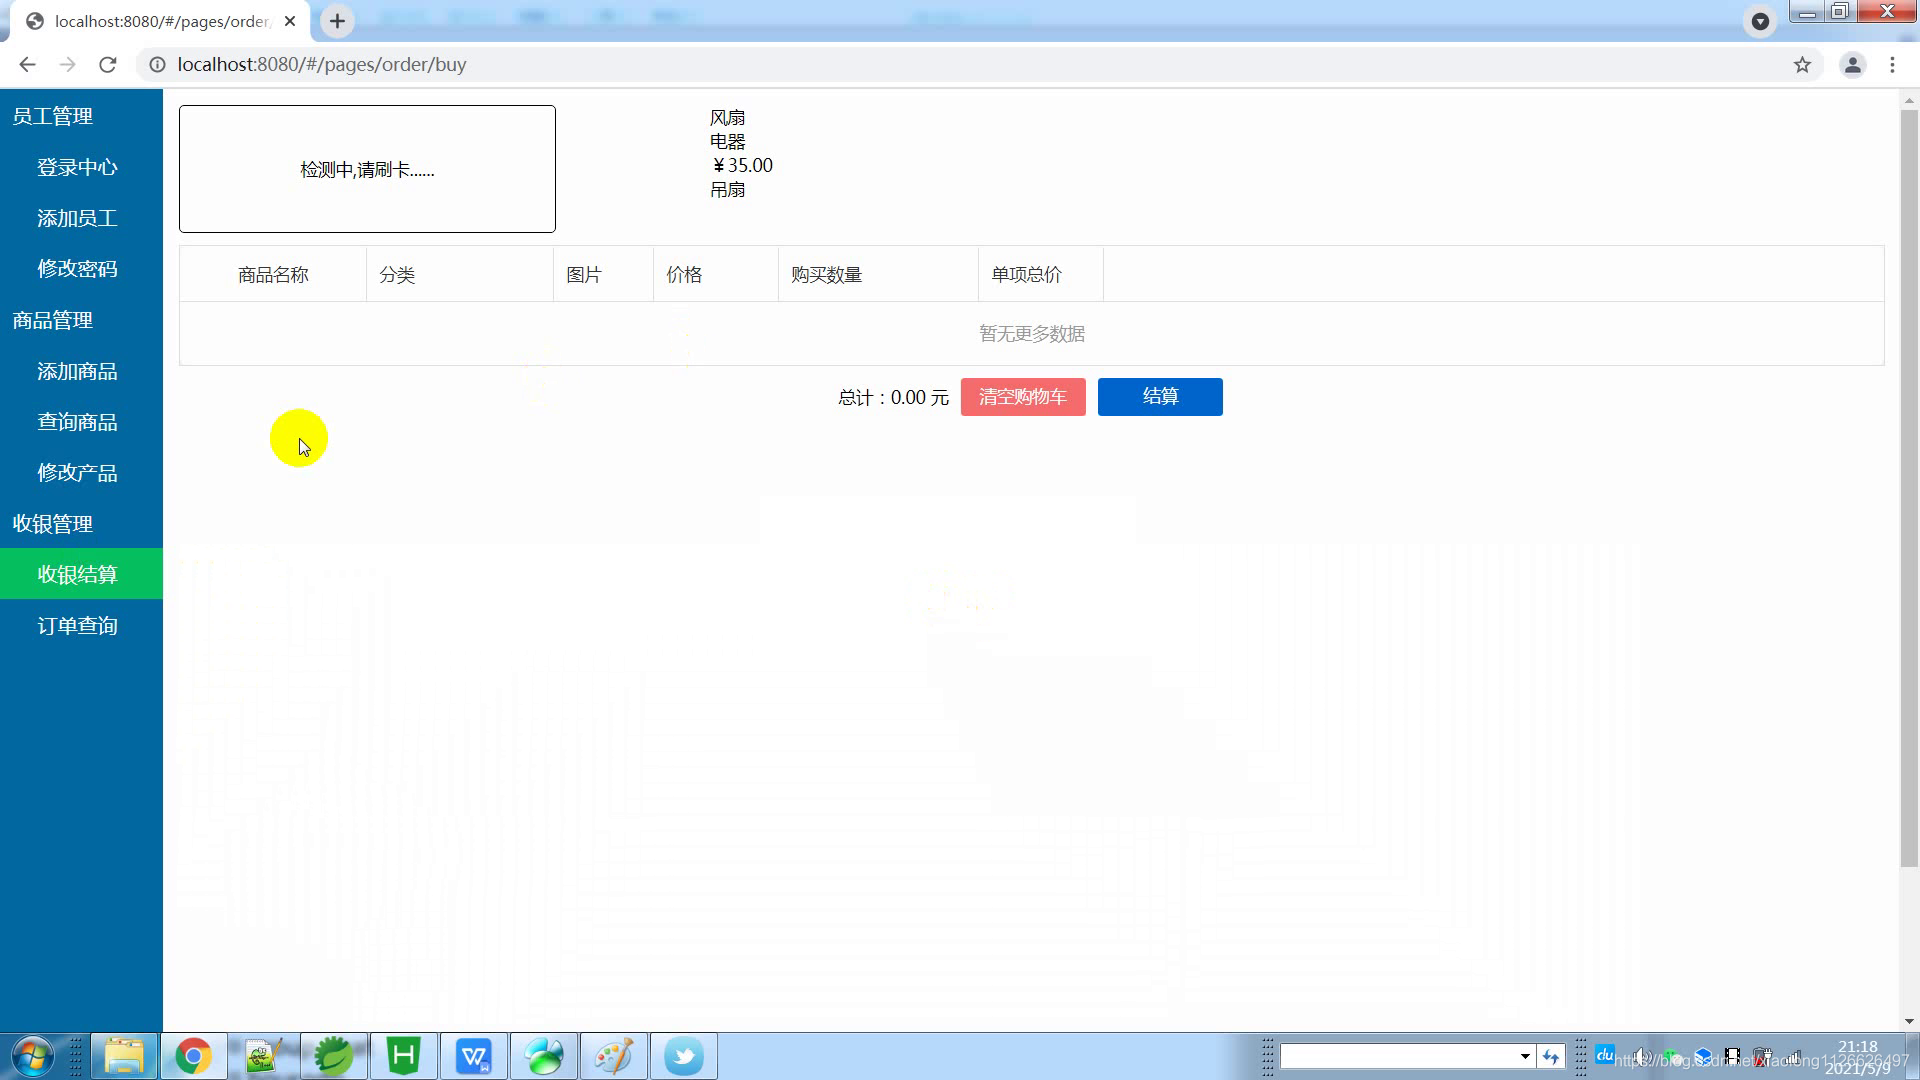This screenshot has width=1920, height=1080.
Task: Click the blue bird taskbar icon
Action: [x=684, y=1056]
